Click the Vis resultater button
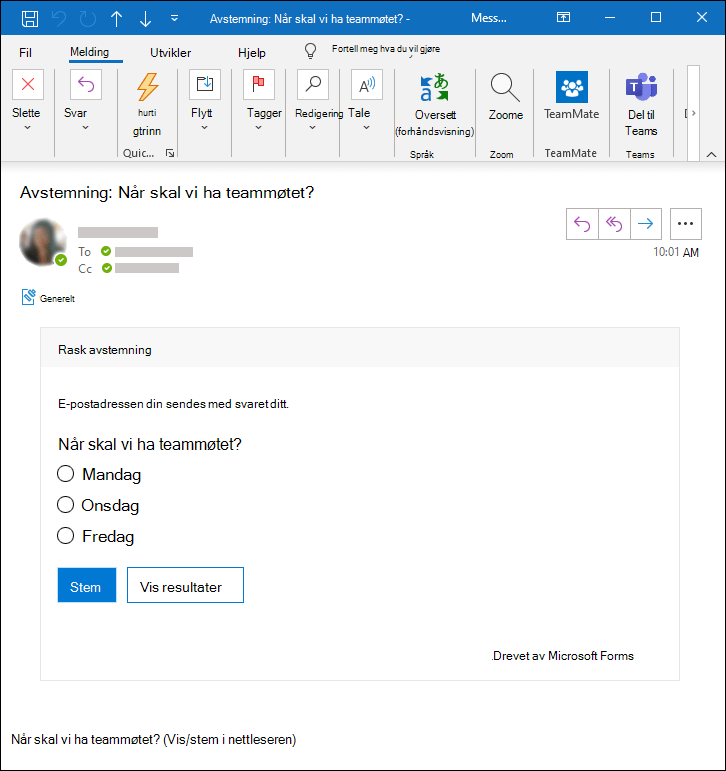The image size is (726, 771). [x=185, y=585]
